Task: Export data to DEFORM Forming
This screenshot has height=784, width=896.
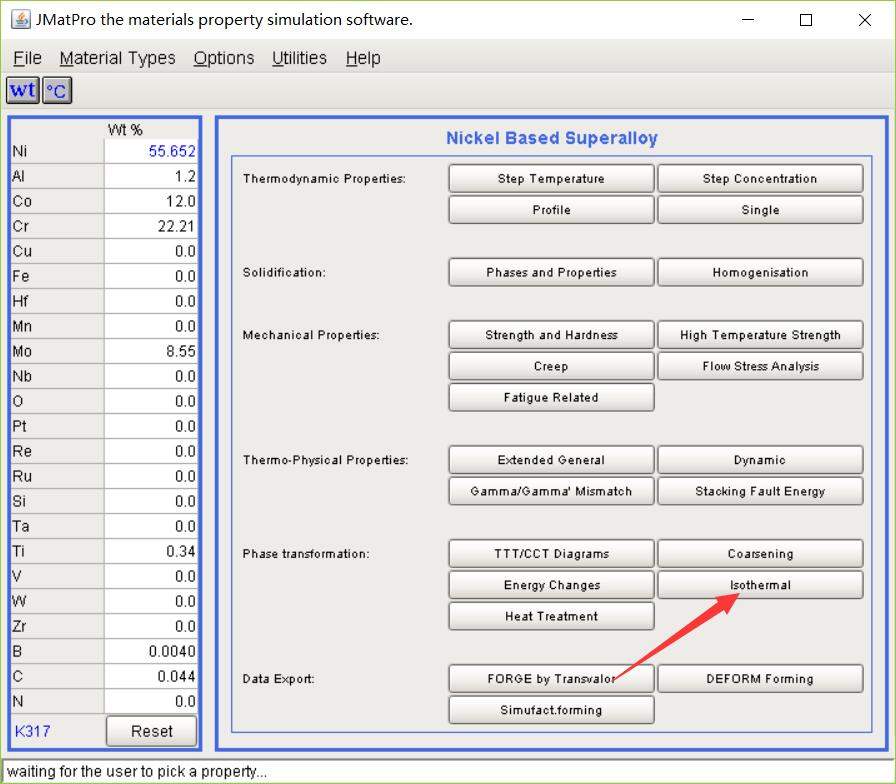Action: pyautogui.click(x=760, y=678)
